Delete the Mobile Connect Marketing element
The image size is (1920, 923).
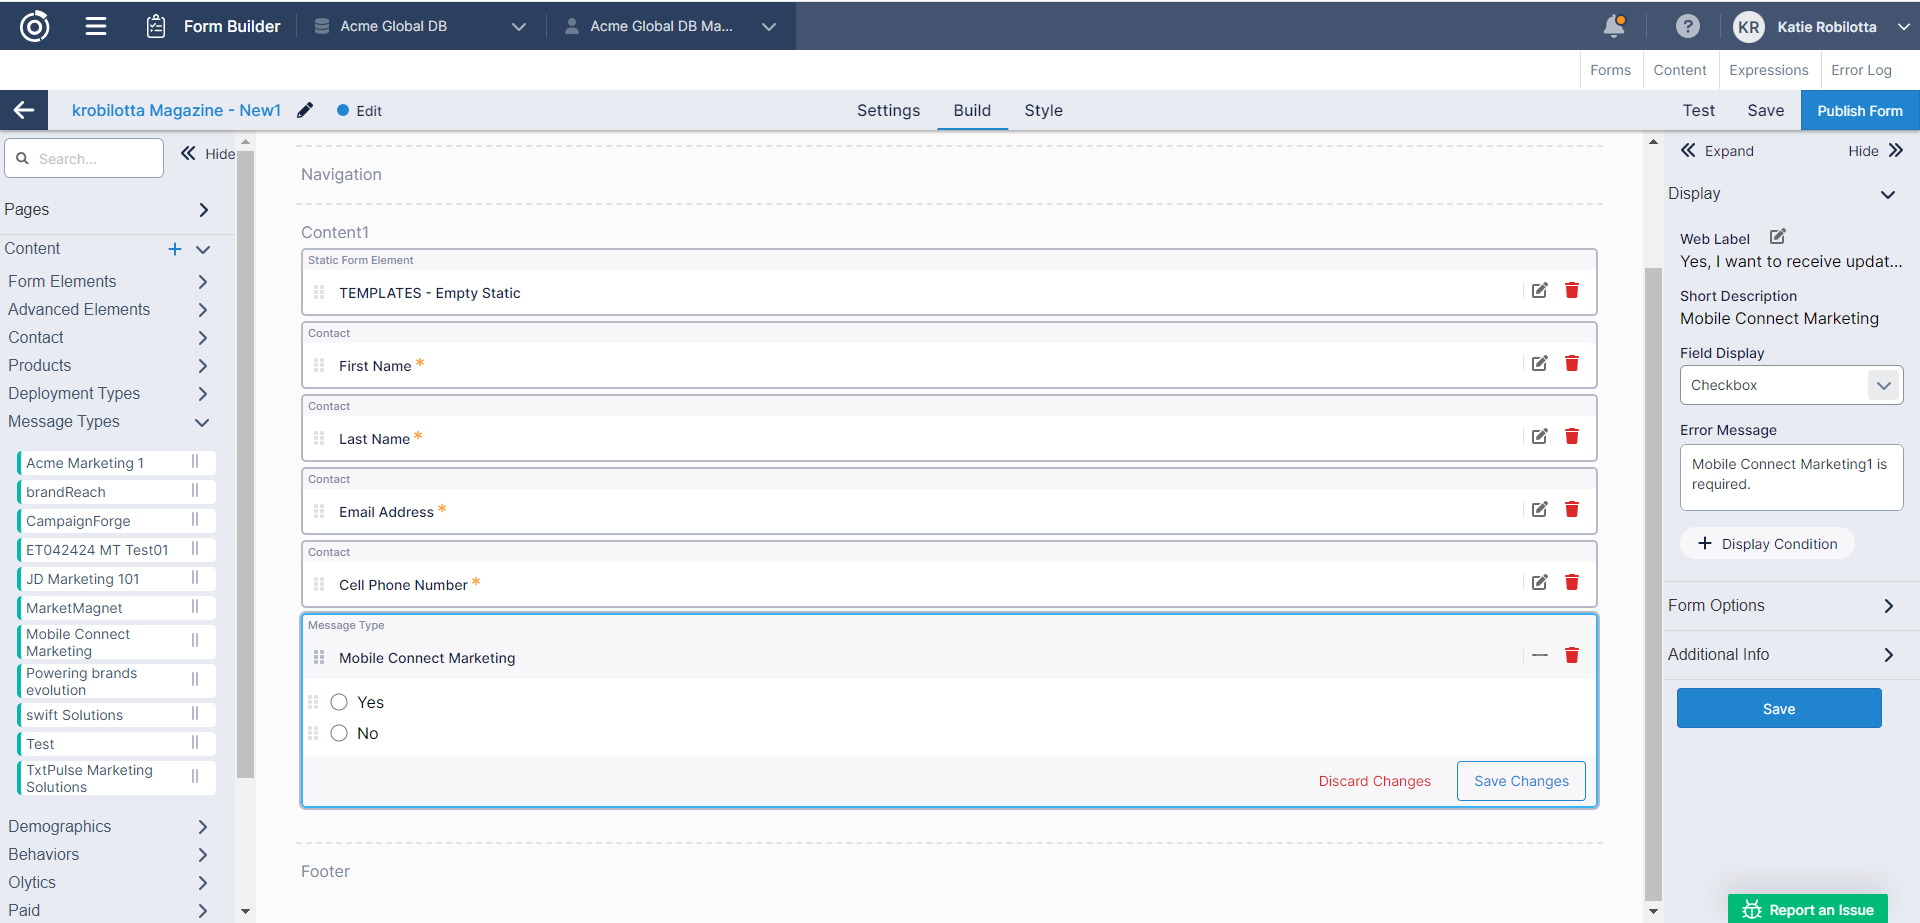pos(1571,656)
